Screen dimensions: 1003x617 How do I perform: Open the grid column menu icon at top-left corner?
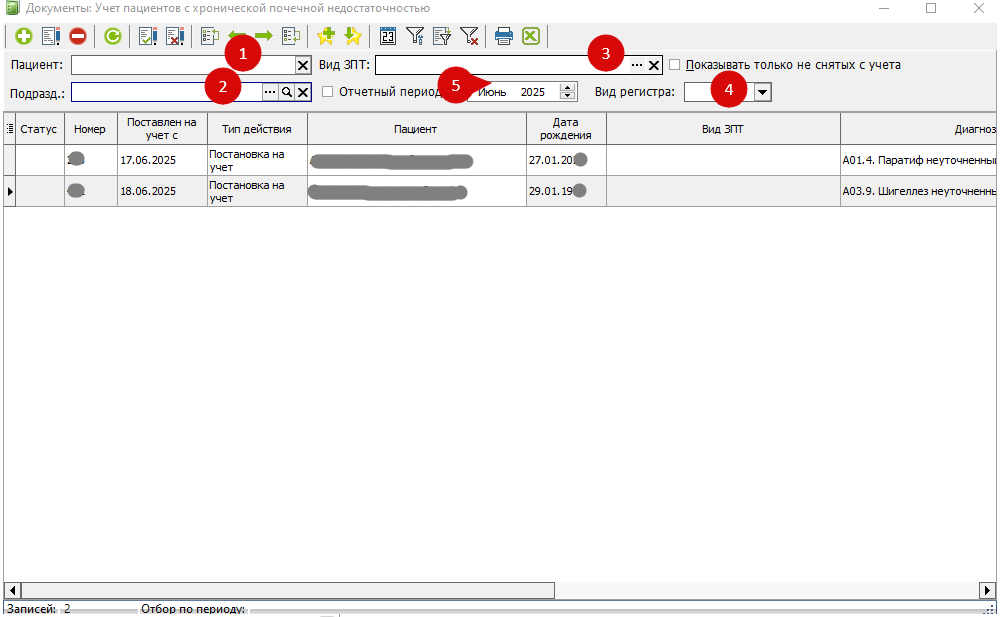point(10,129)
